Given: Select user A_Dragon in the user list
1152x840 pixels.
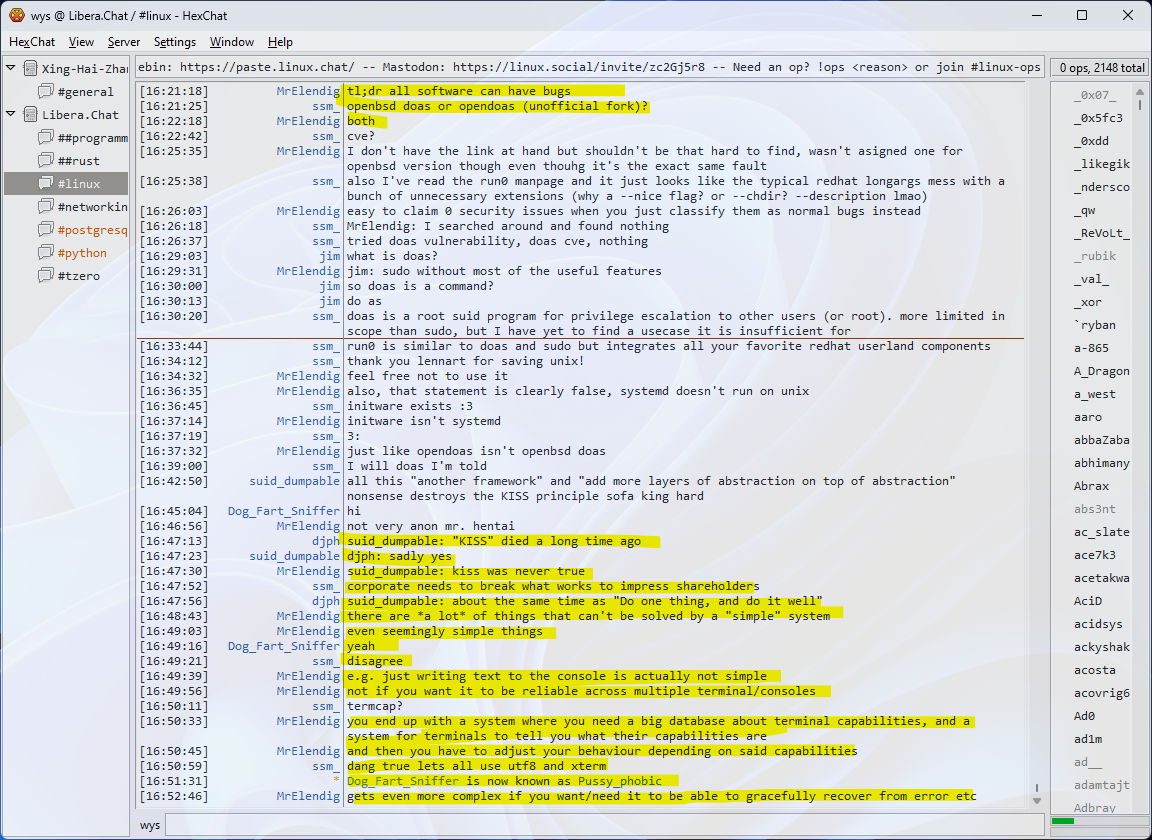Looking at the screenshot, I should (x=1101, y=371).
